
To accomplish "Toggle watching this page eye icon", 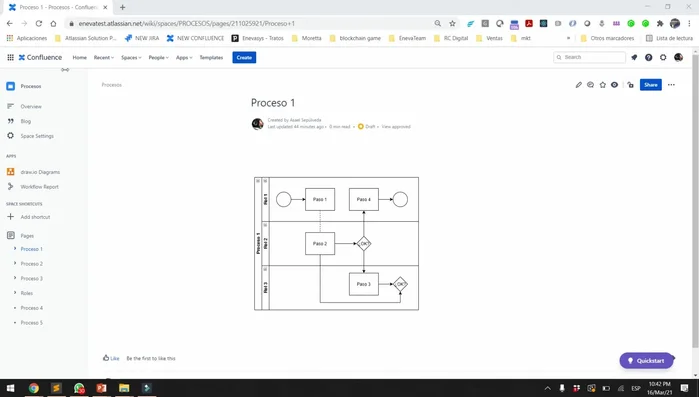I will (x=614, y=85).
